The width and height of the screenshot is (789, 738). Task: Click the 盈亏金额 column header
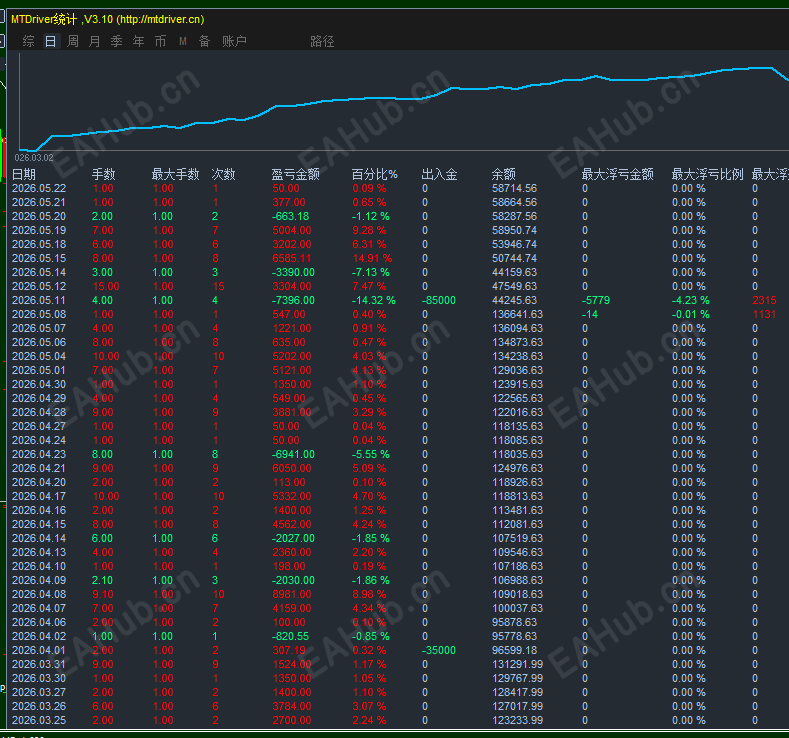point(296,175)
